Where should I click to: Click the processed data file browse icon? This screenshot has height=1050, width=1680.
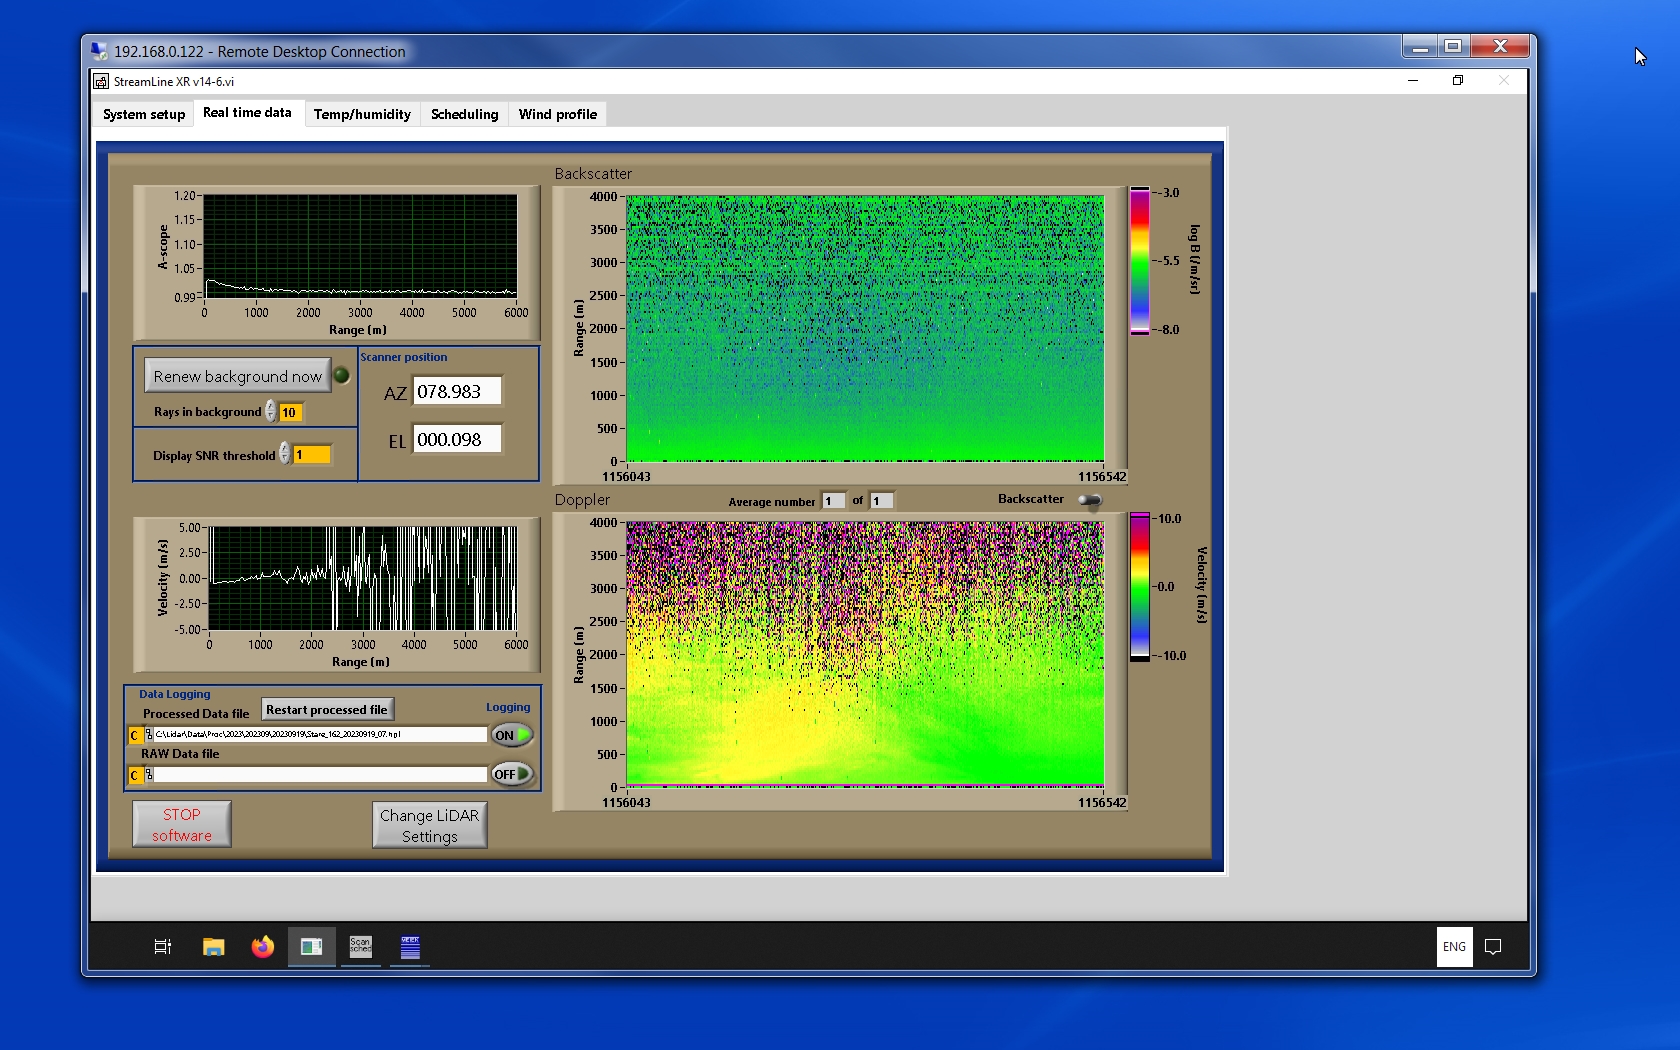[149, 735]
